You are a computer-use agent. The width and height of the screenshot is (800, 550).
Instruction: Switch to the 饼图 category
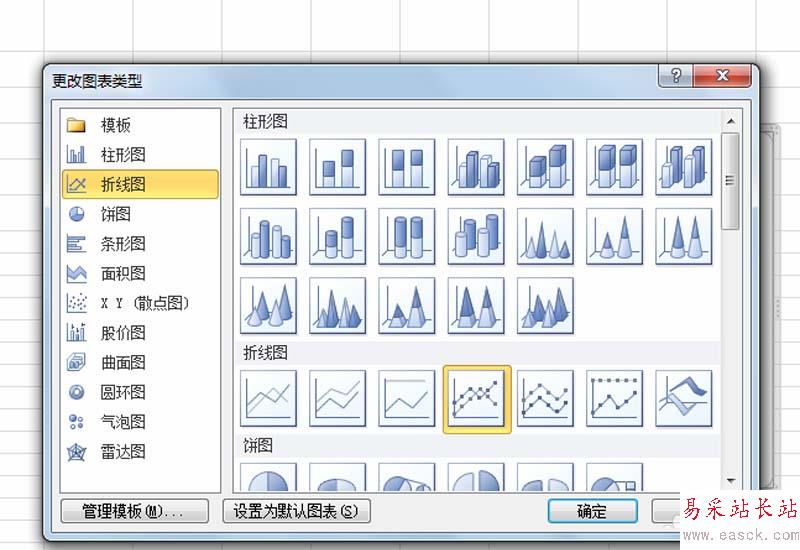pyautogui.click(x=140, y=214)
